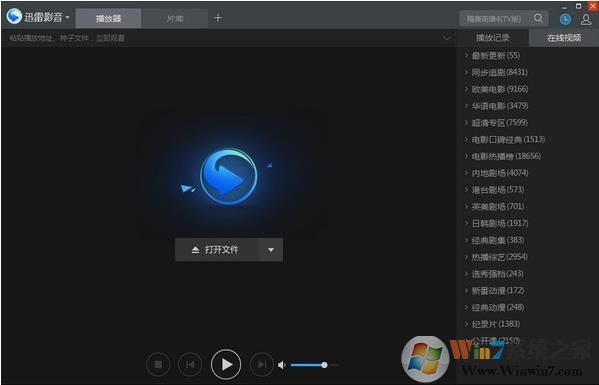
Task: Open the user account icon
Action: click(x=586, y=19)
